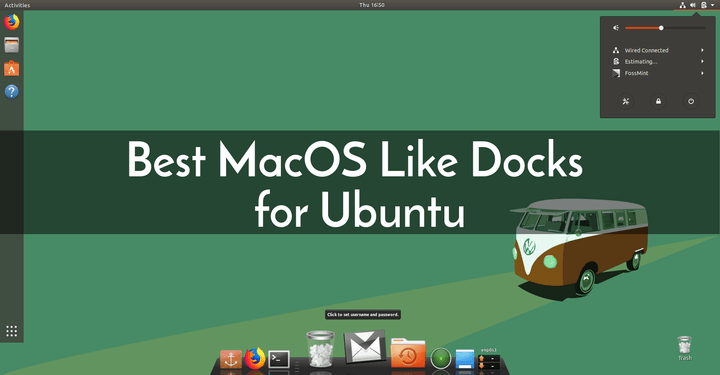Lock the screen via padlock button
The image size is (720, 375).
pyautogui.click(x=658, y=101)
